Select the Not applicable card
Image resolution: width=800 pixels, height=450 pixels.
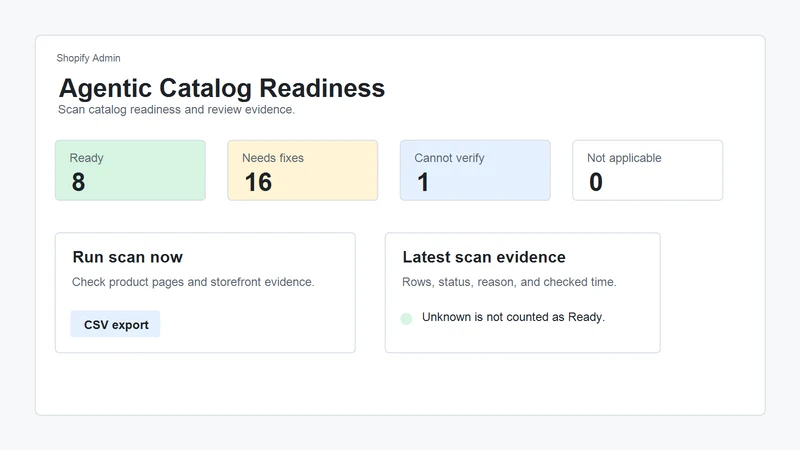tap(647, 170)
